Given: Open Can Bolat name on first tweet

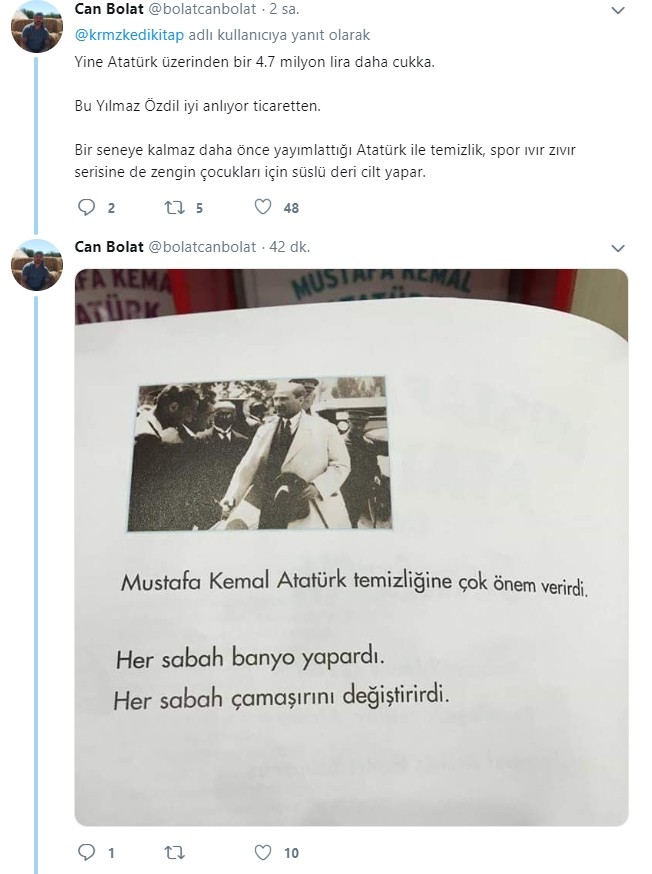Looking at the screenshot, I should tap(109, 9).
